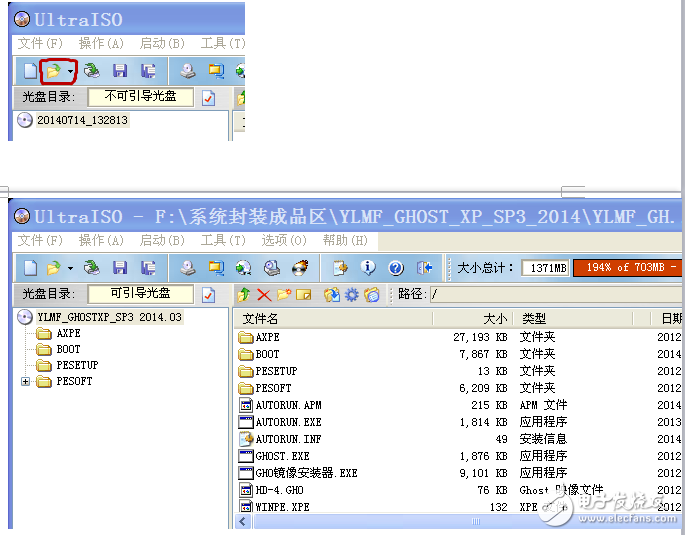Screen dimensions: 685x535
Task: Click Make CD image icon in lower UltraISO toolbar
Action: (188, 268)
